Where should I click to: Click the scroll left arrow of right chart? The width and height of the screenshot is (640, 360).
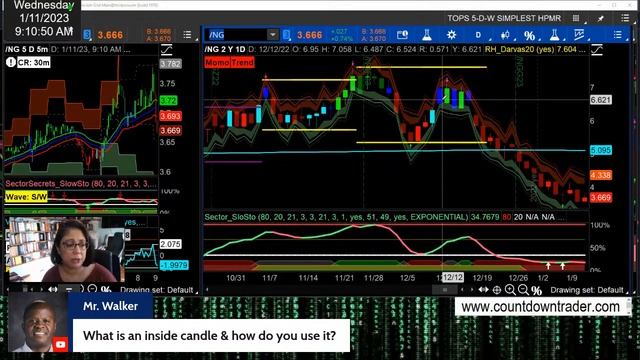[207, 290]
